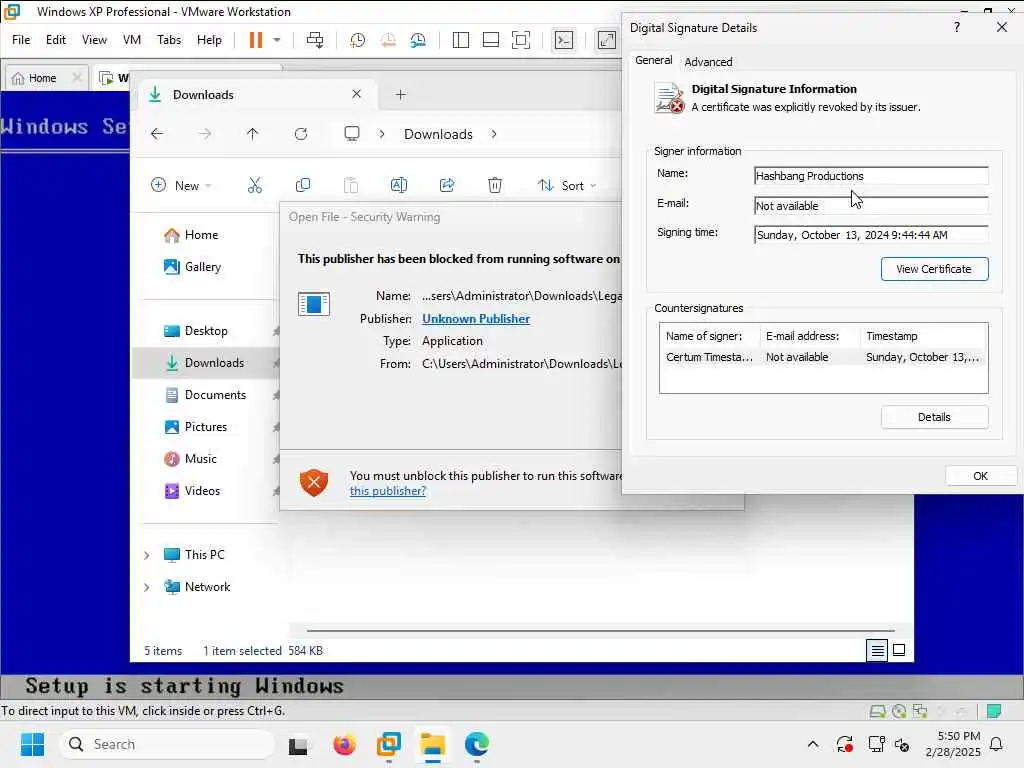Click the Delete trash icon in Explorer
Image resolution: width=1024 pixels, height=768 pixels.
point(495,185)
